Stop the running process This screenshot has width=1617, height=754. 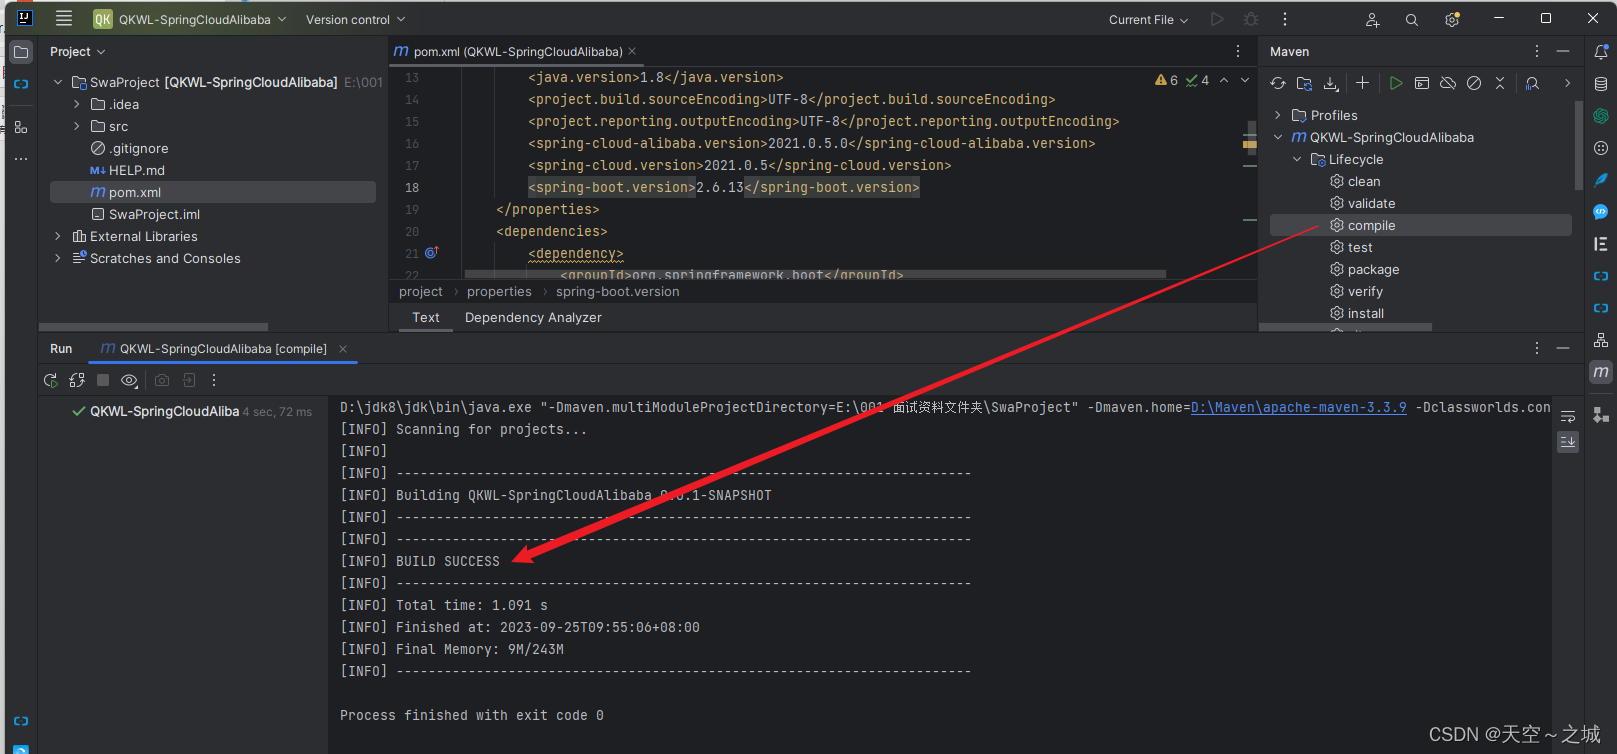[103, 380]
